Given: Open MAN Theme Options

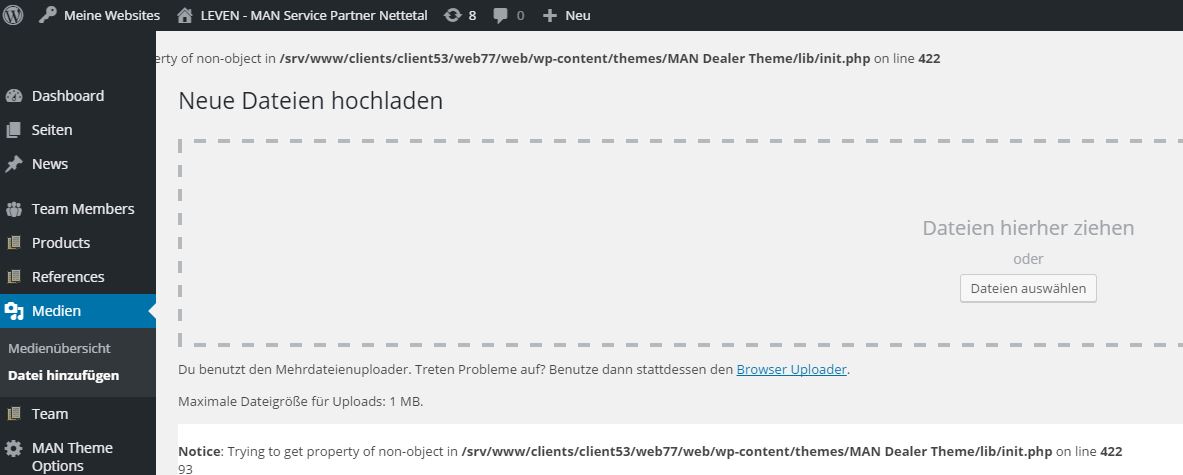Looking at the screenshot, I should click(x=72, y=457).
